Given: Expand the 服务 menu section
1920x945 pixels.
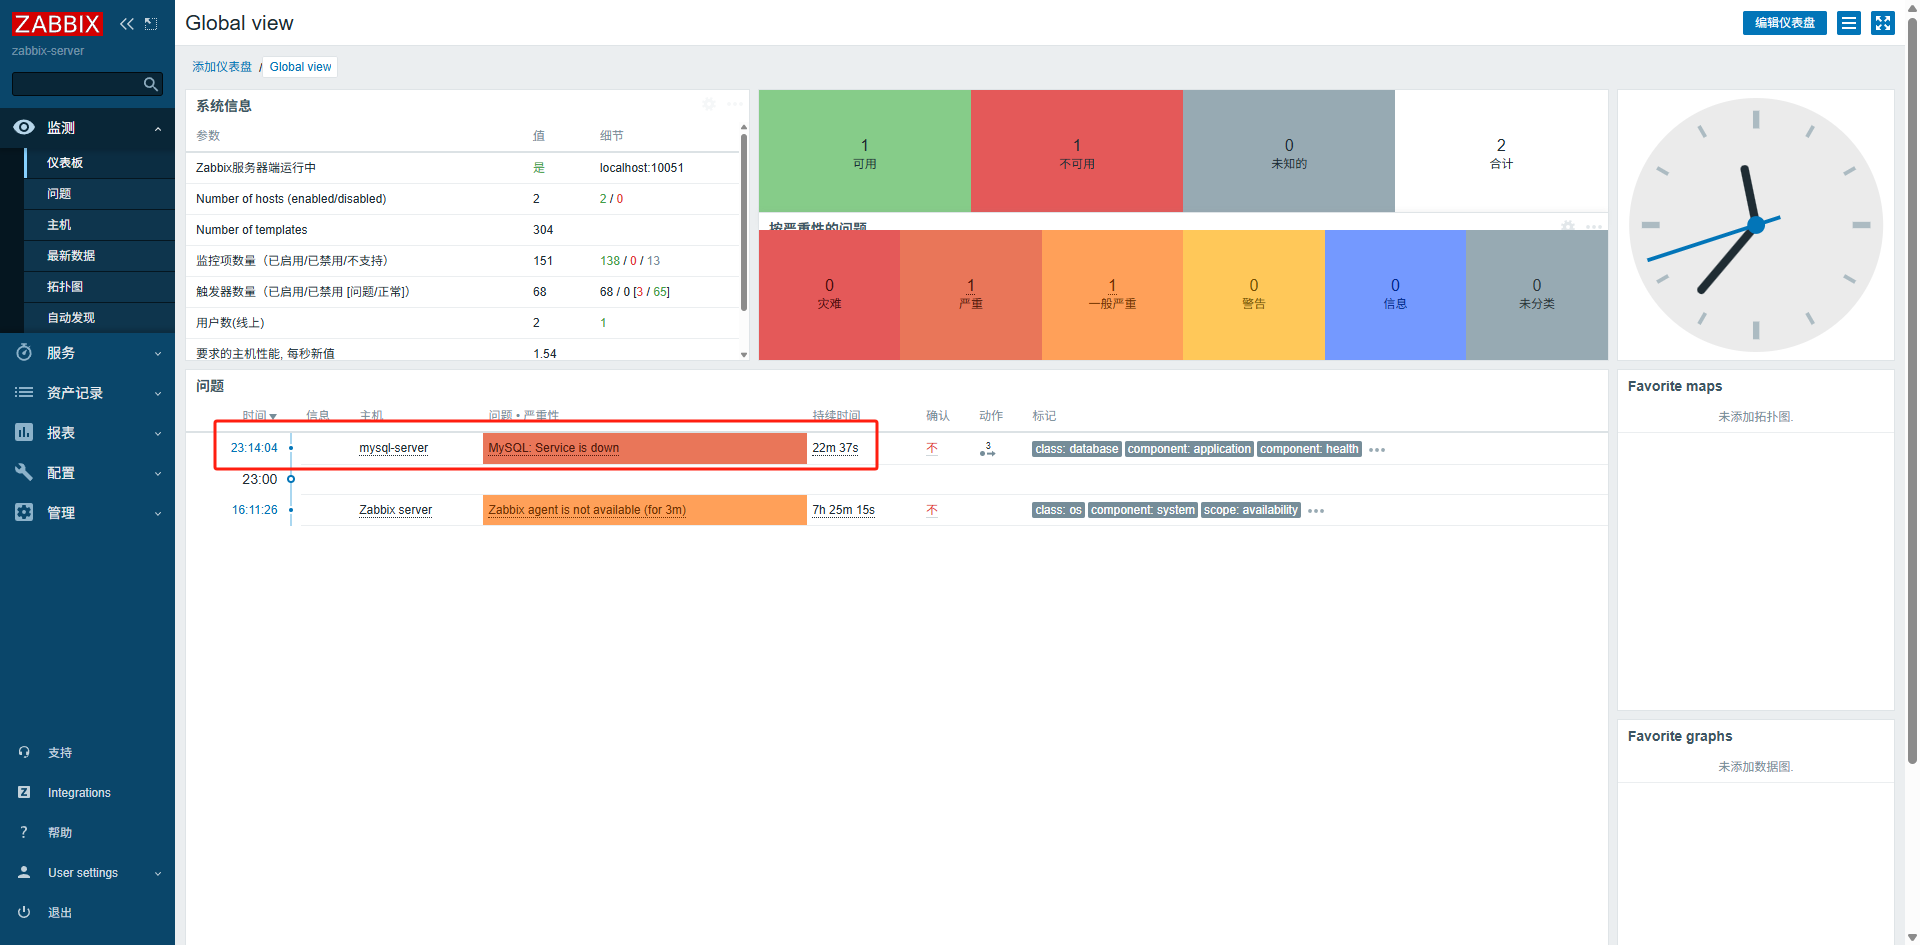Looking at the screenshot, I should click(x=158, y=353).
